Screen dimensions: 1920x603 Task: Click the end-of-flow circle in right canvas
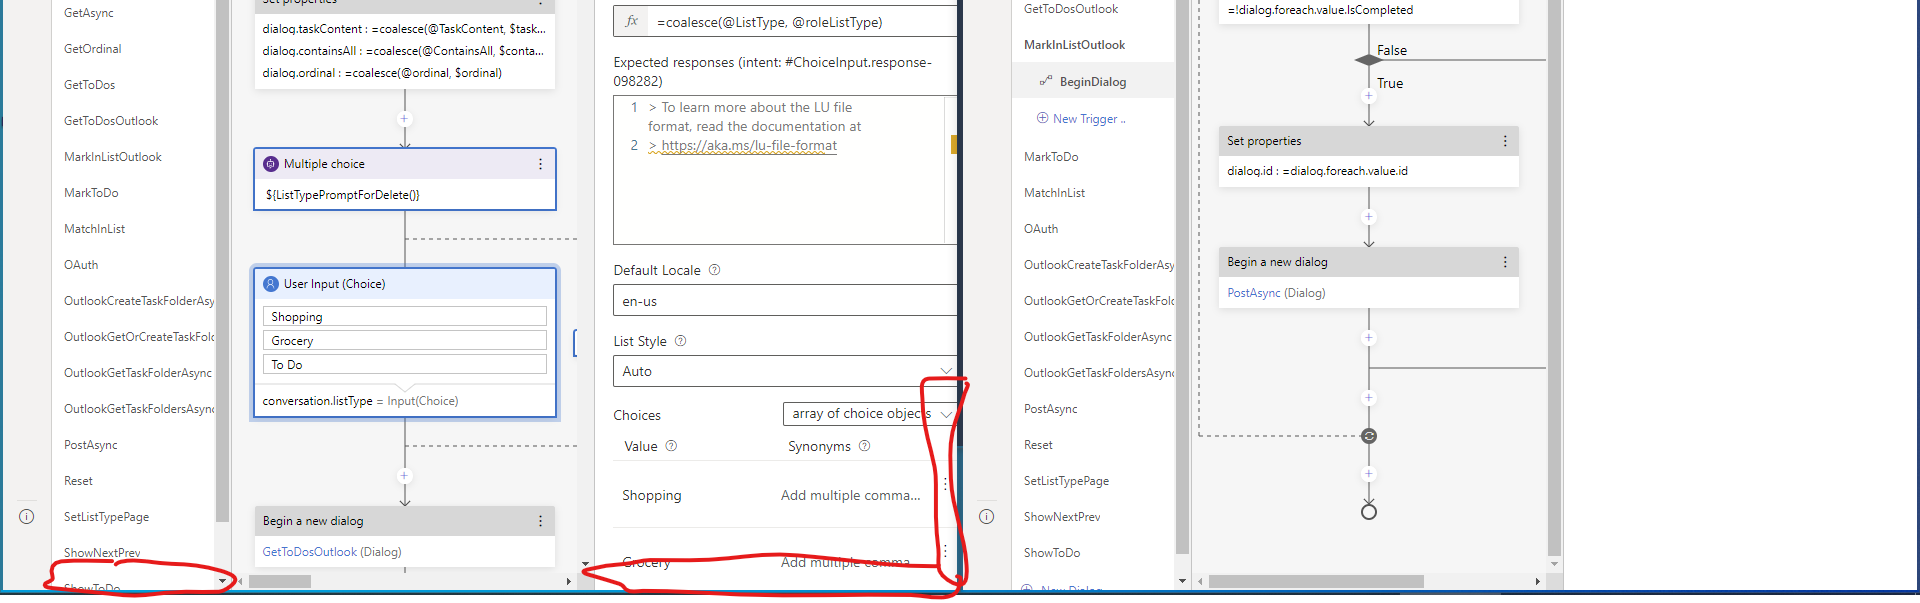tap(1369, 512)
